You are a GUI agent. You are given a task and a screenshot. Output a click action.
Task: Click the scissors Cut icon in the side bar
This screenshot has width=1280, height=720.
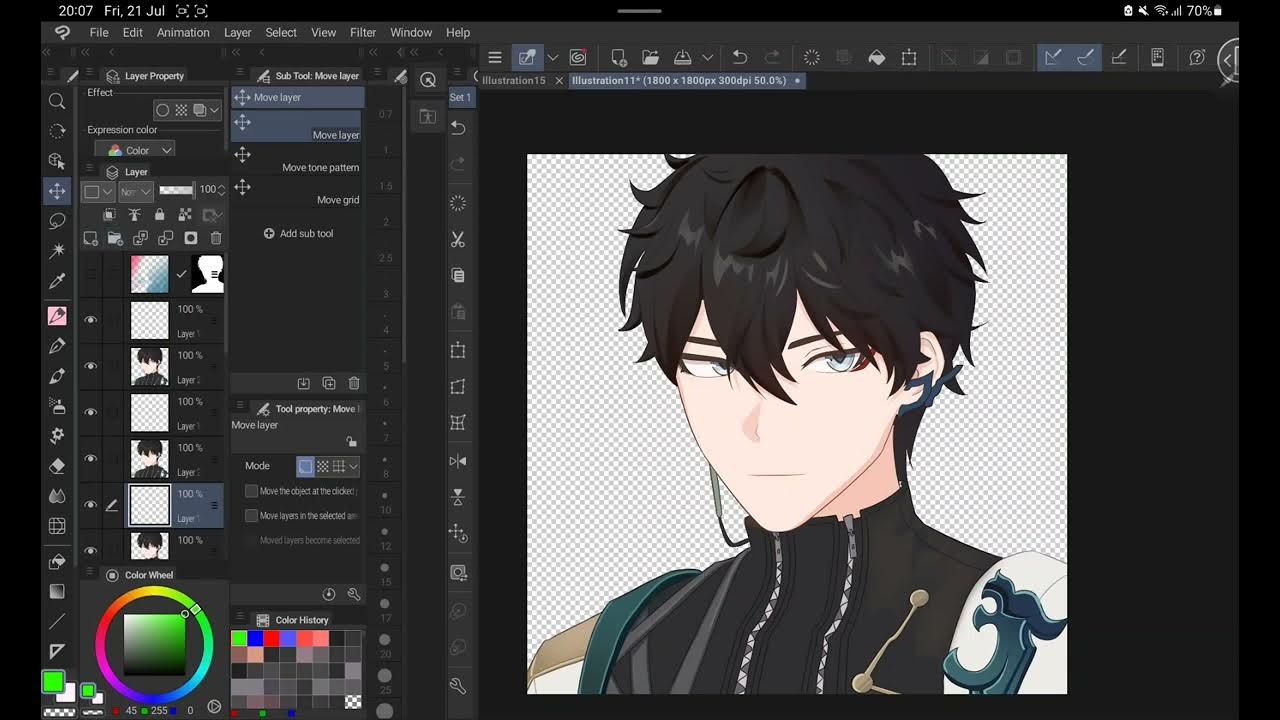[x=458, y=239]
